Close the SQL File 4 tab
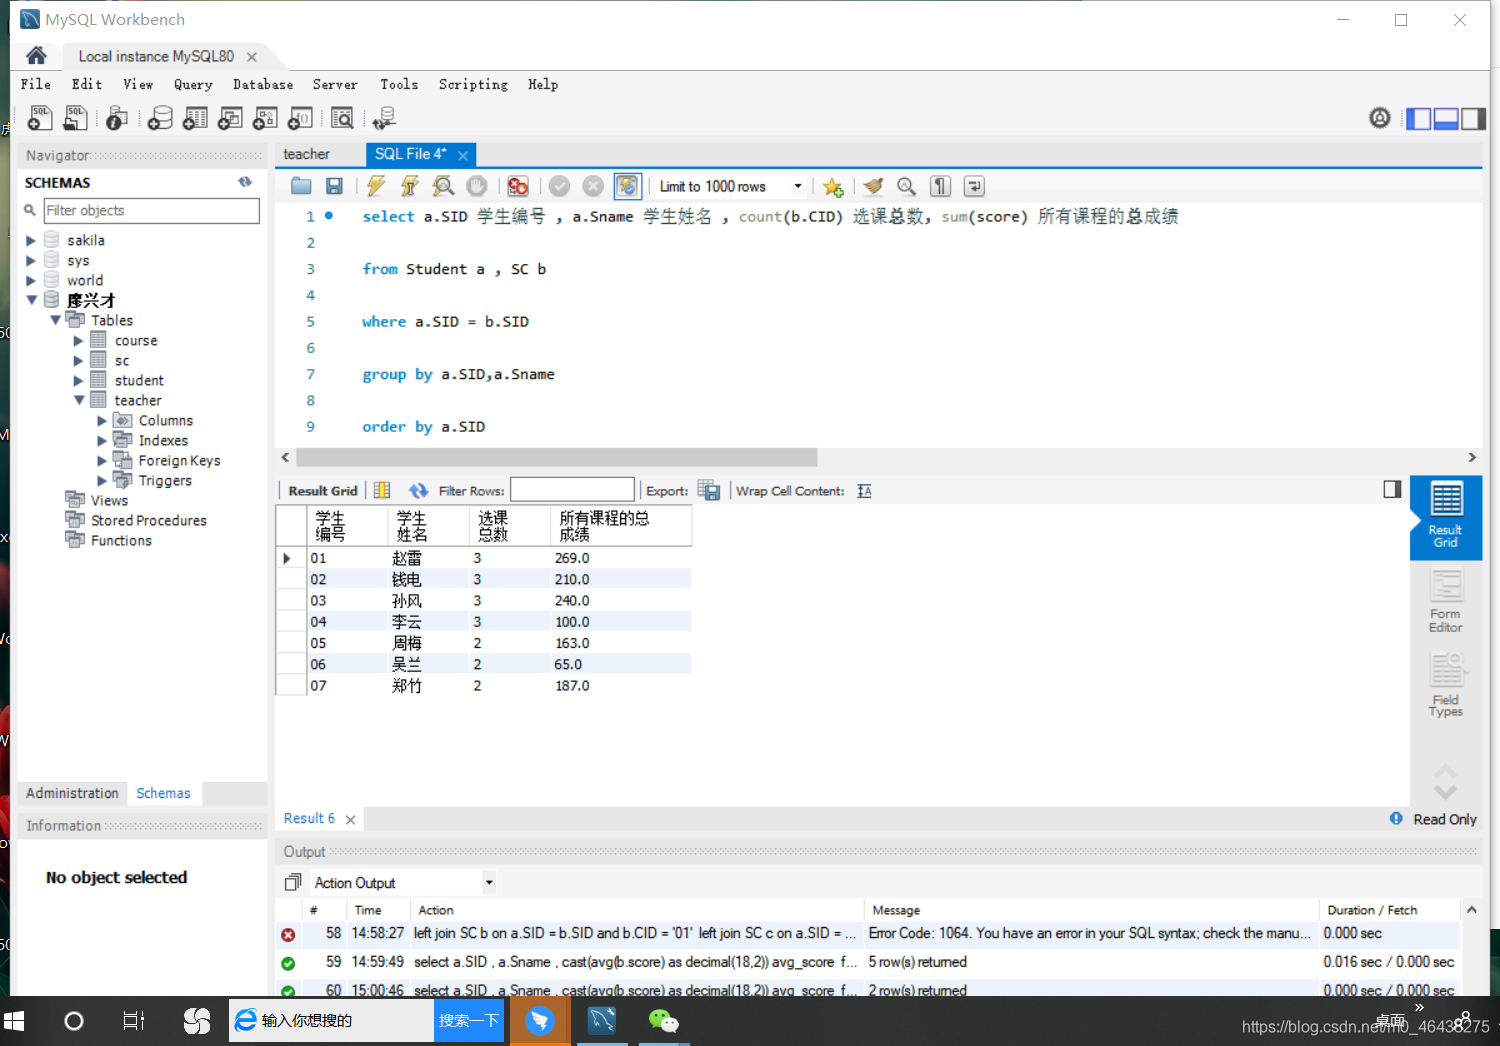Image resolution: width=1500 pixels, height=1046 pixels. tap(463, 155)
